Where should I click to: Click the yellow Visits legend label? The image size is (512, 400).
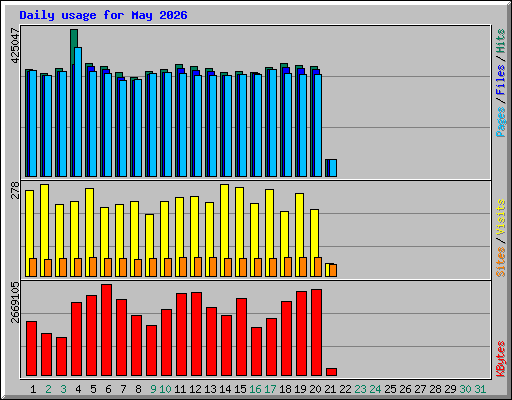pos(501,217)
